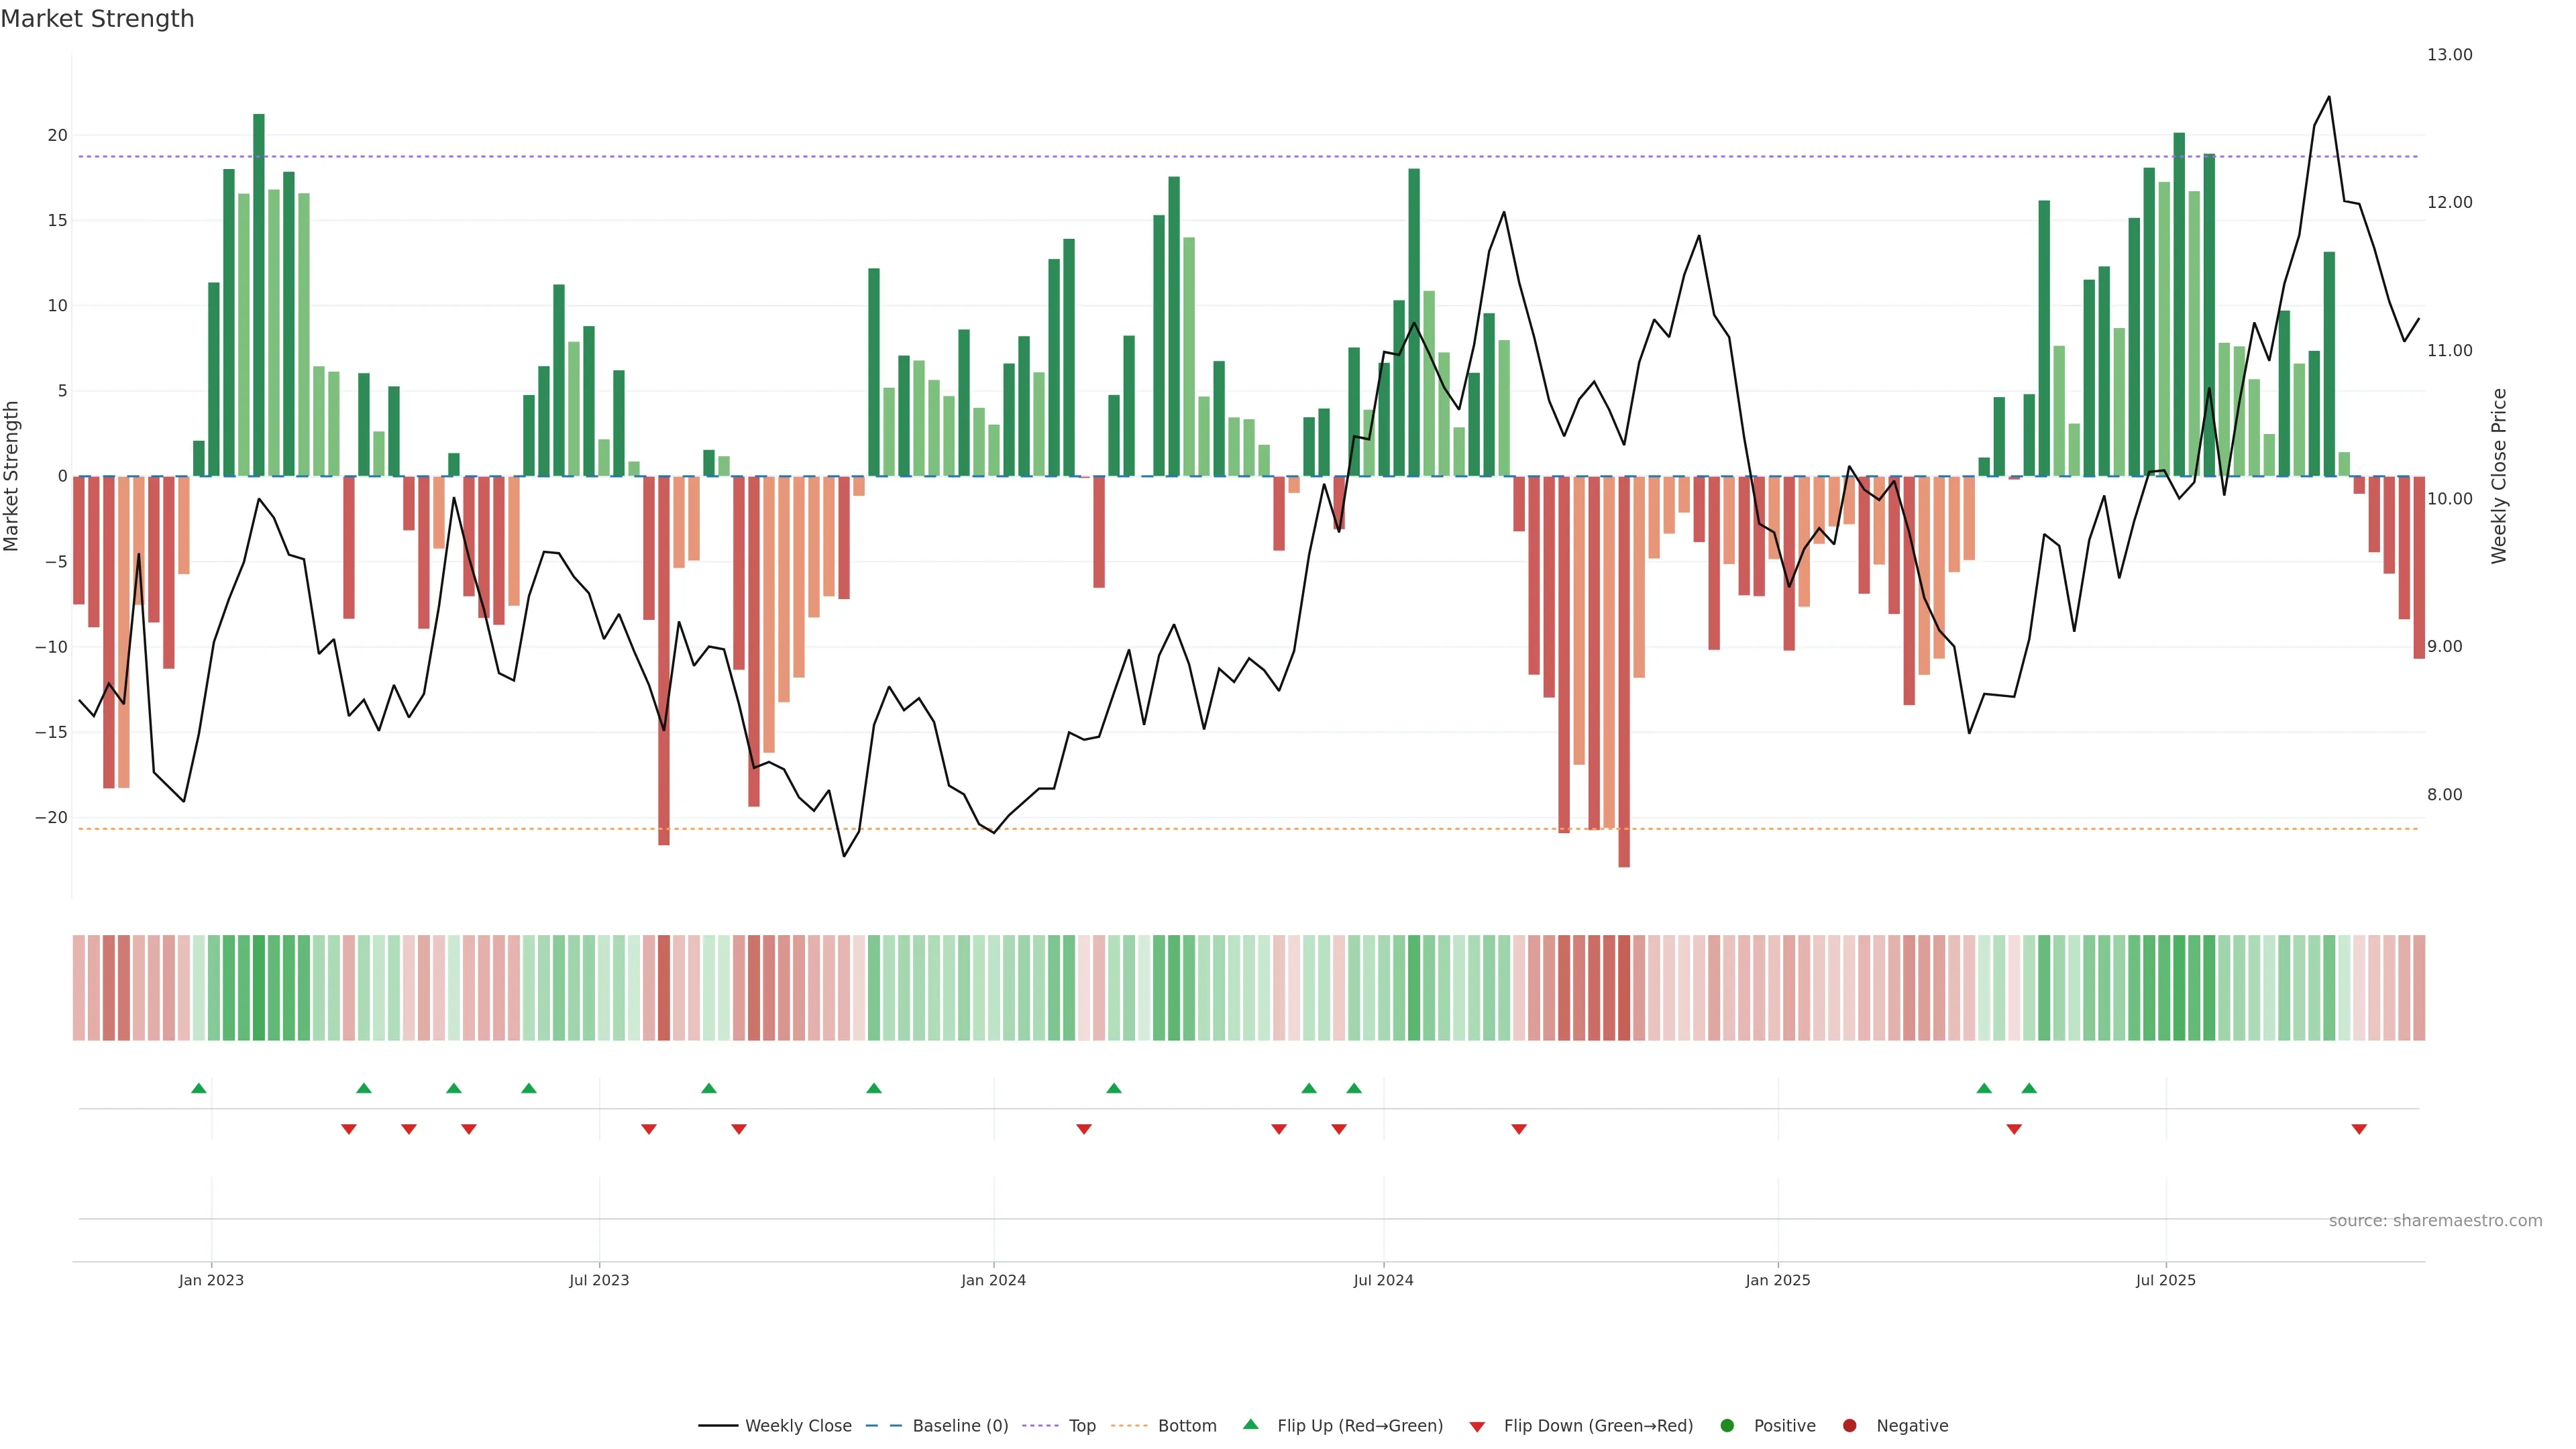Image resolution: width=2576 pixels, height=1449 pixels.
Task: Click the green Positive circle in legend
Action: (x=1727, y=1426)
